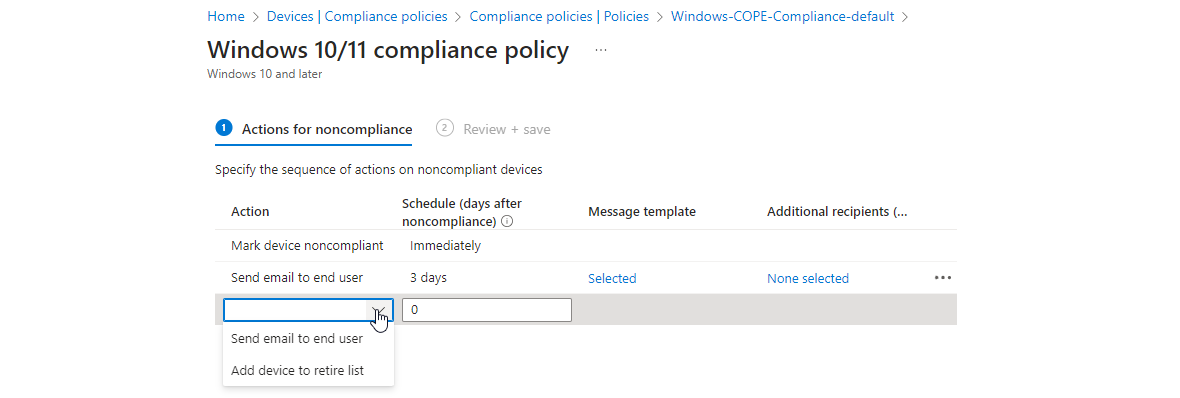Go to Devices | Compliance policies breadcrumb
Image resolution: width=1180 pixels, height=398 pixels.
(357, 16)
